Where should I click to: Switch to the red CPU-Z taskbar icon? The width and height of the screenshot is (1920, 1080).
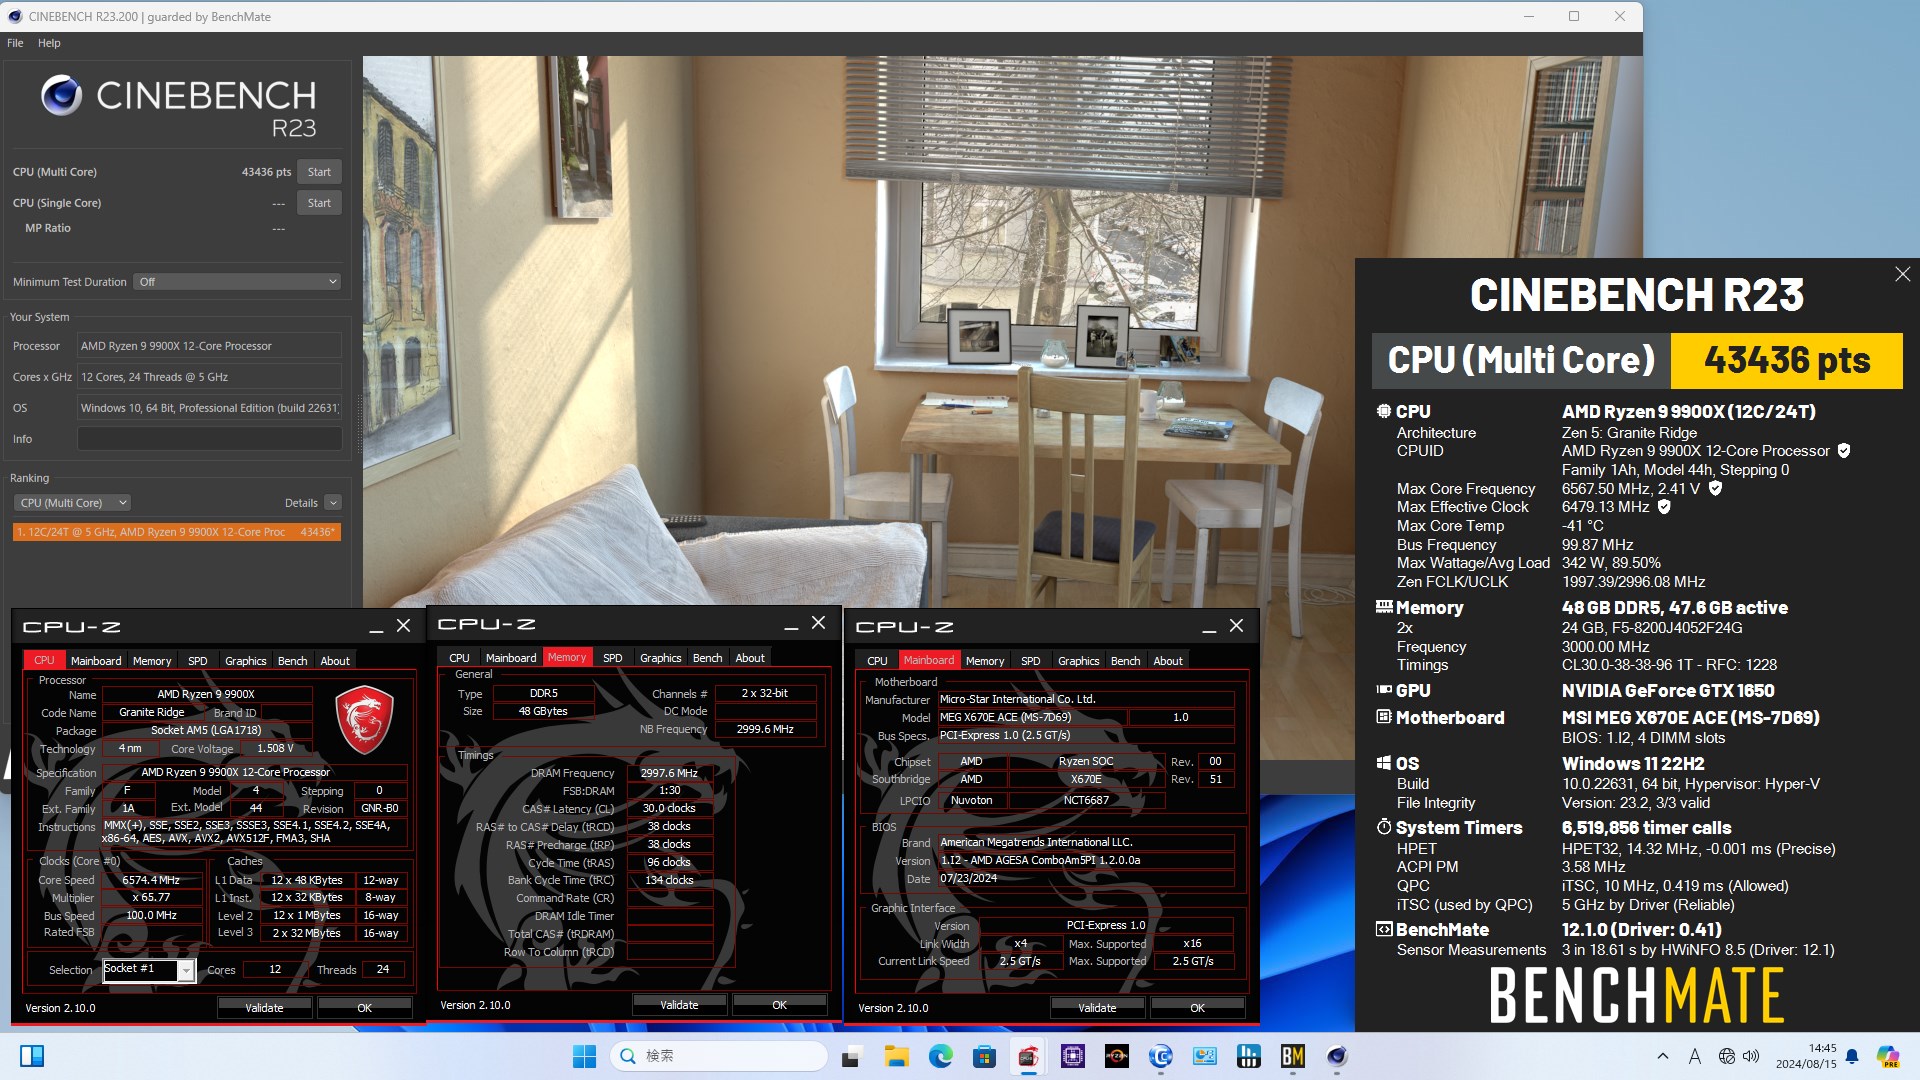[1028, 1056]
